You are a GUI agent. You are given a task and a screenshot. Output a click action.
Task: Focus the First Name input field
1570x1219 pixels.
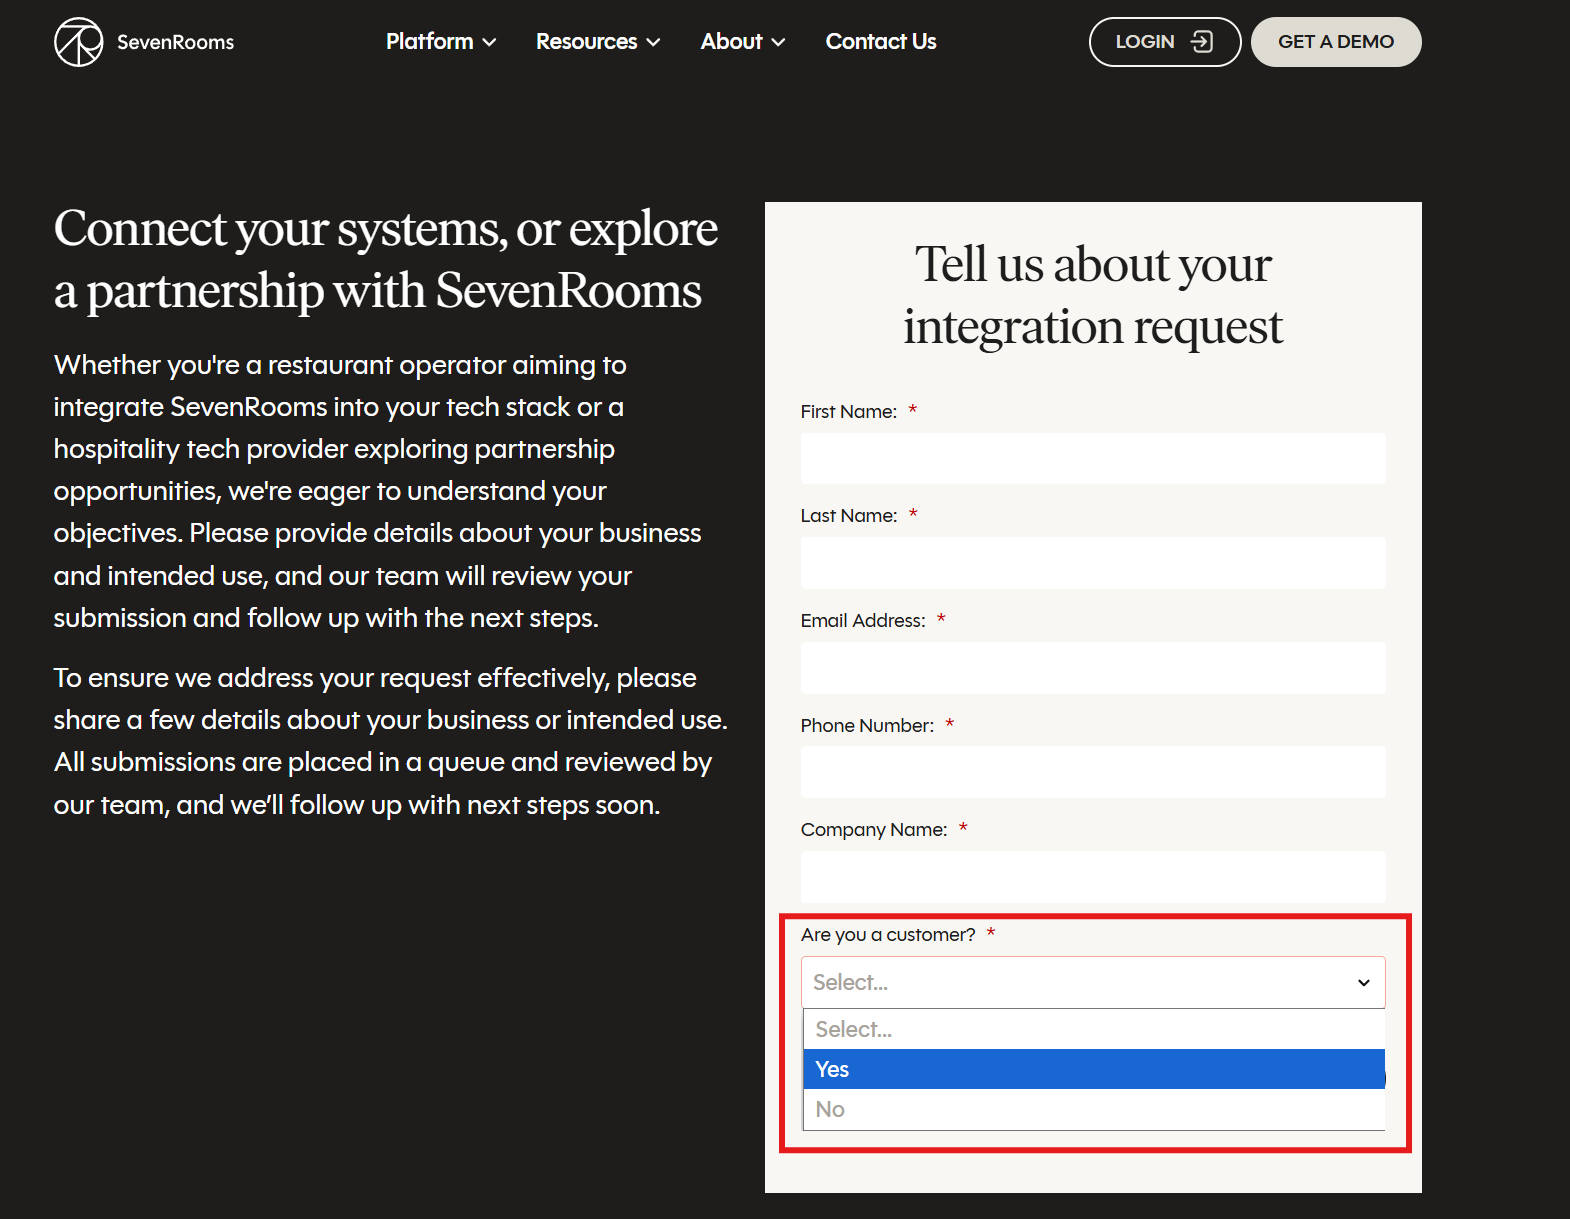tap(1092, 459)
